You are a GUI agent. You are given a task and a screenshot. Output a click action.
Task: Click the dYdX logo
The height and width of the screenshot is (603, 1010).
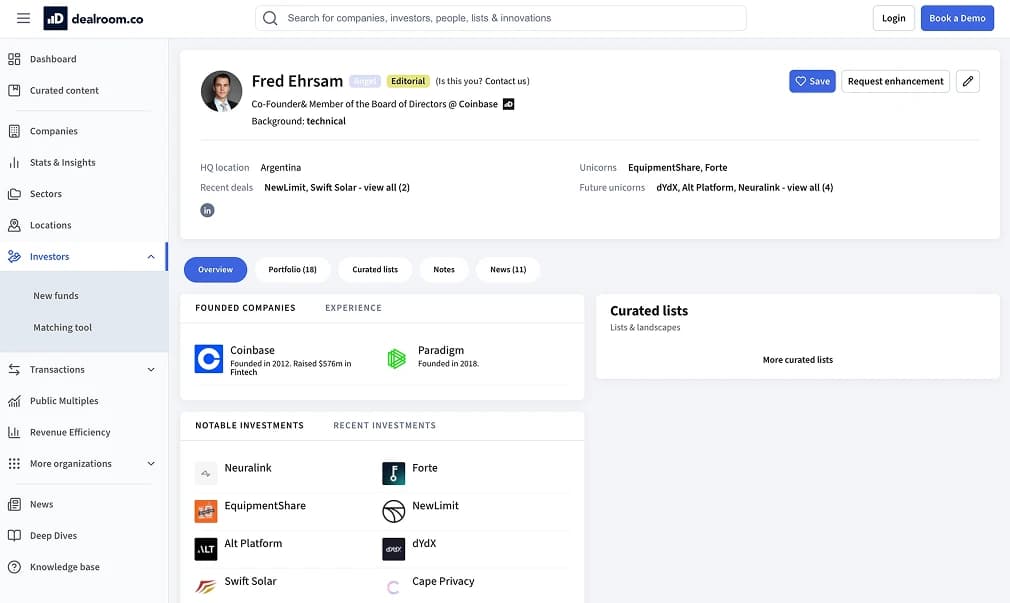[x=394, y=550]
